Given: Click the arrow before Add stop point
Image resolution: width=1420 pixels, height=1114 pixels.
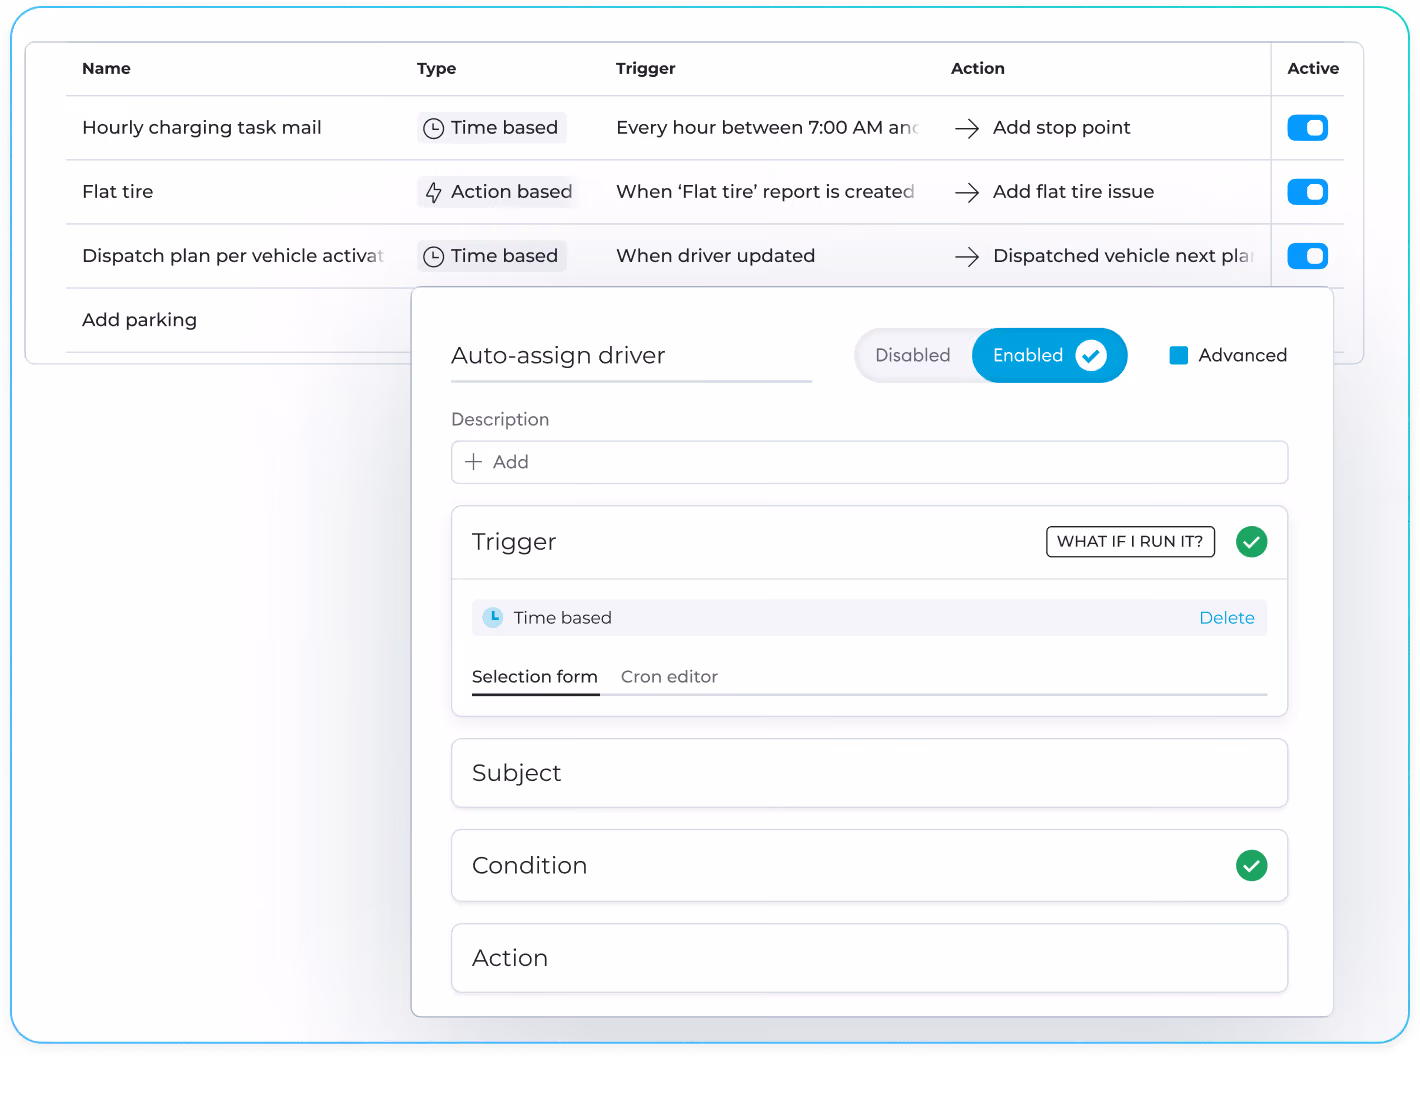Looking at the screenshot, I should point(966,128).
